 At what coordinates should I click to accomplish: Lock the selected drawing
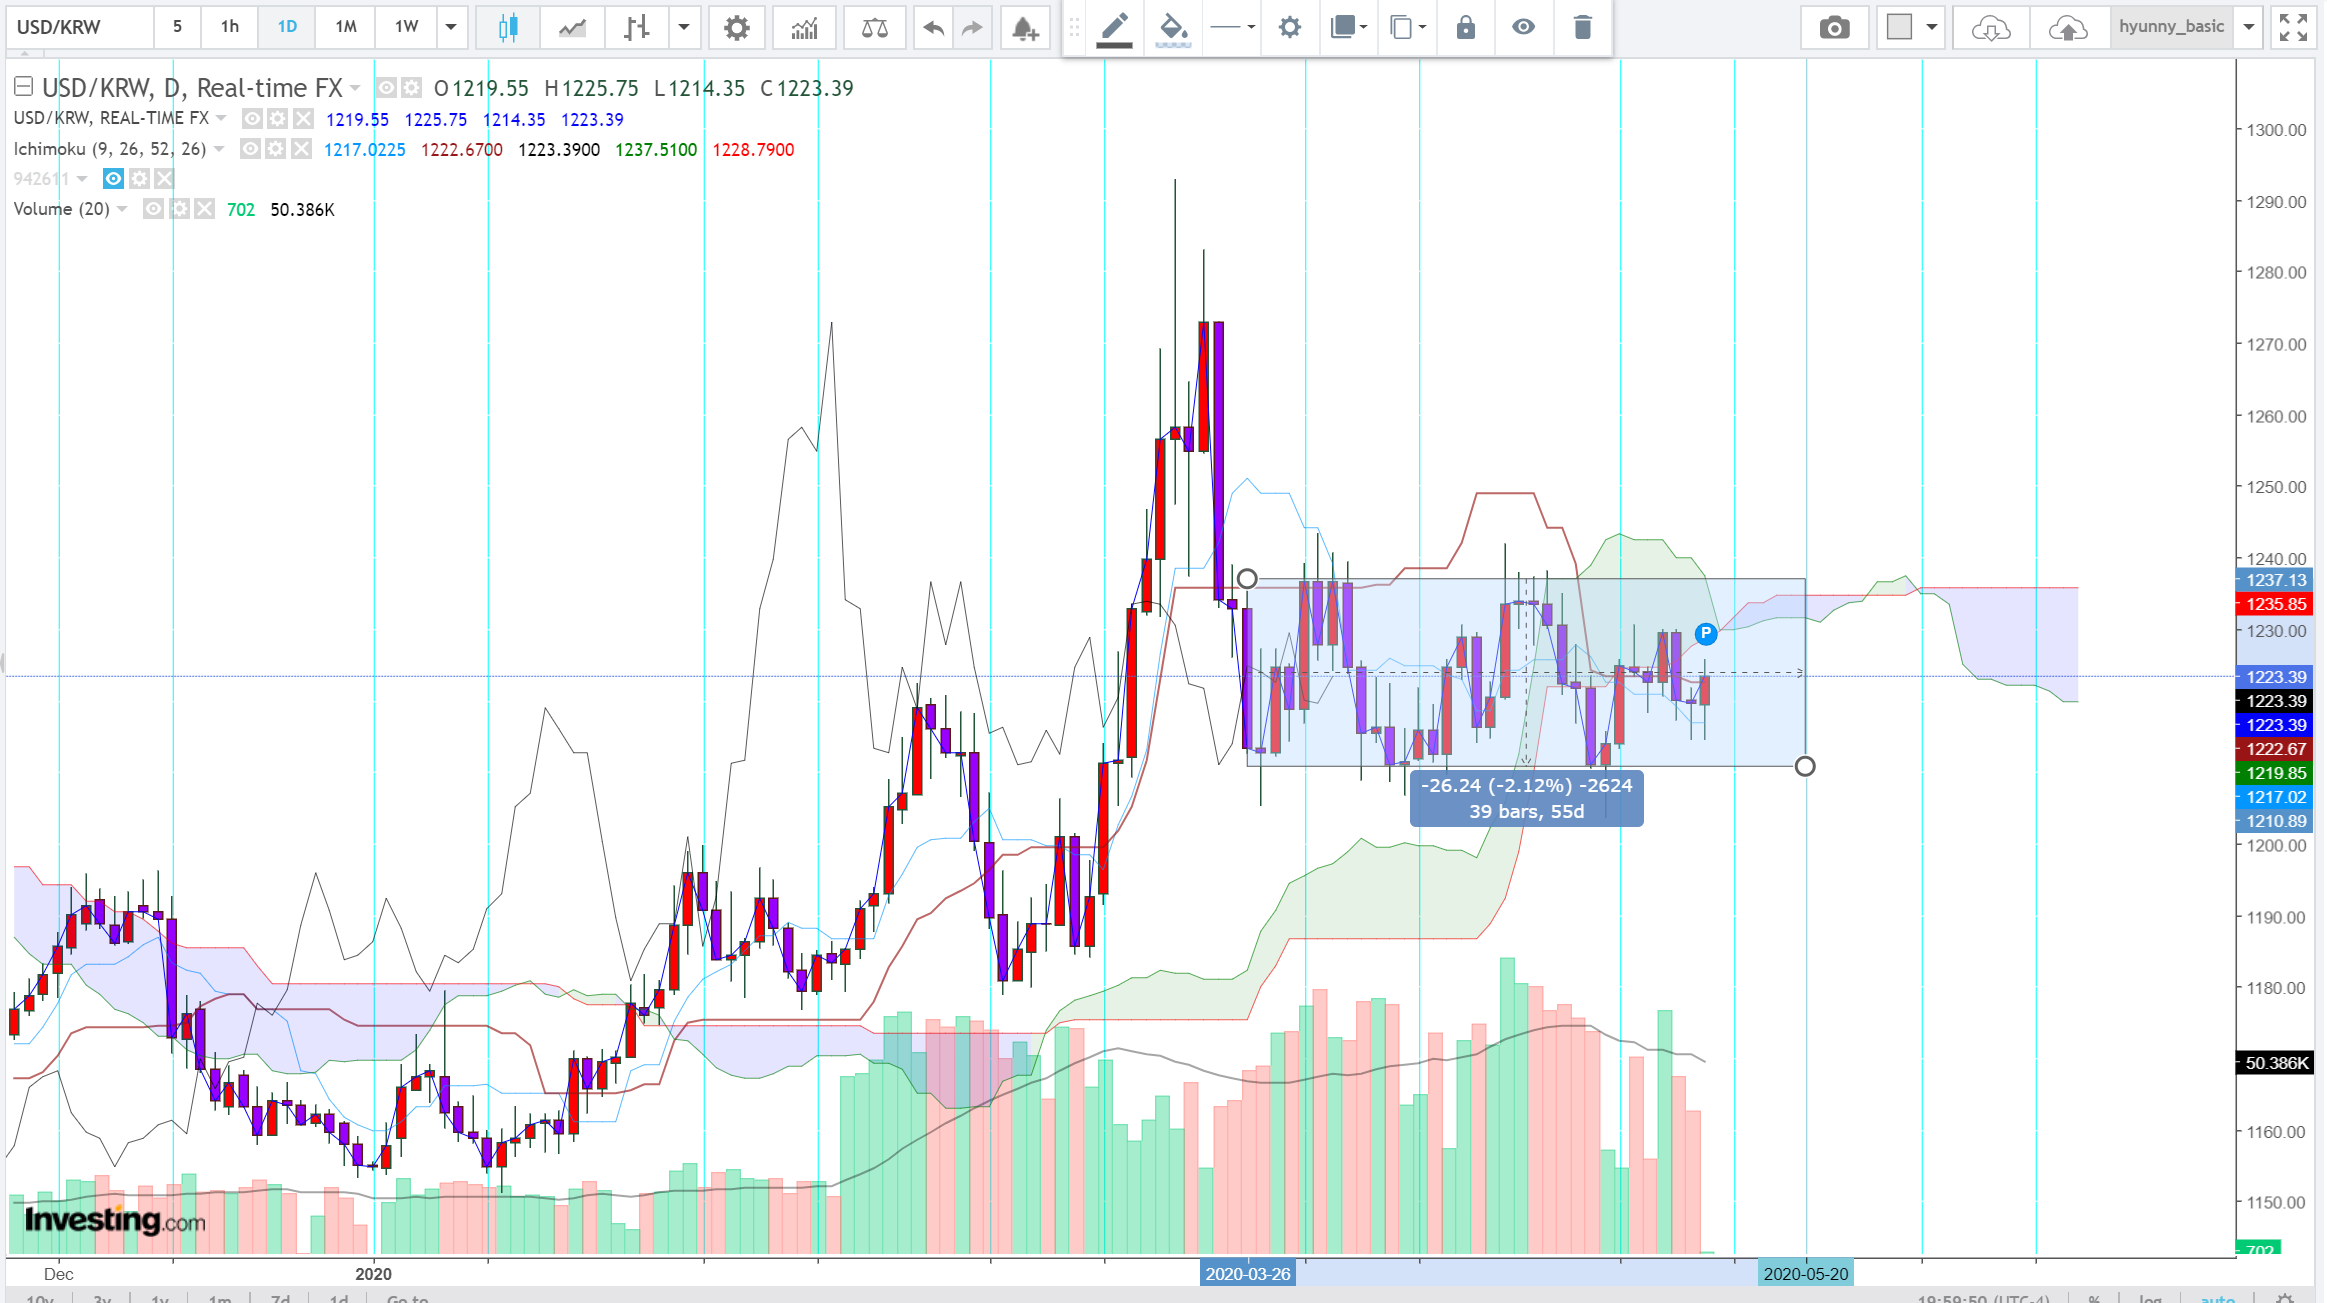point(1465,27)
